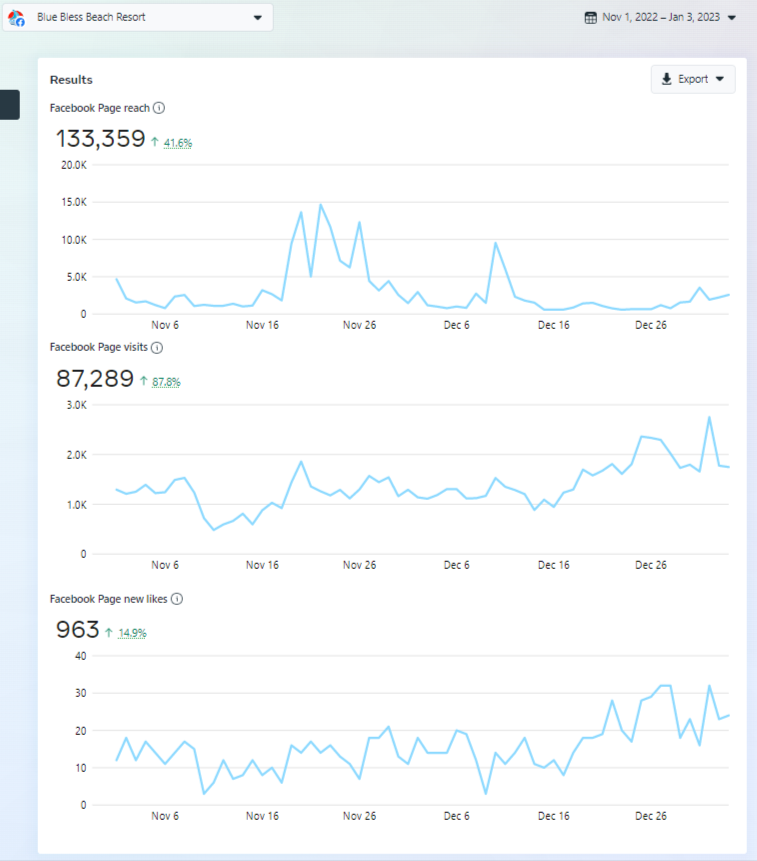This screenshot has height=861, width=757.
Task: Click the 963 new likes total
Action: 78,630
